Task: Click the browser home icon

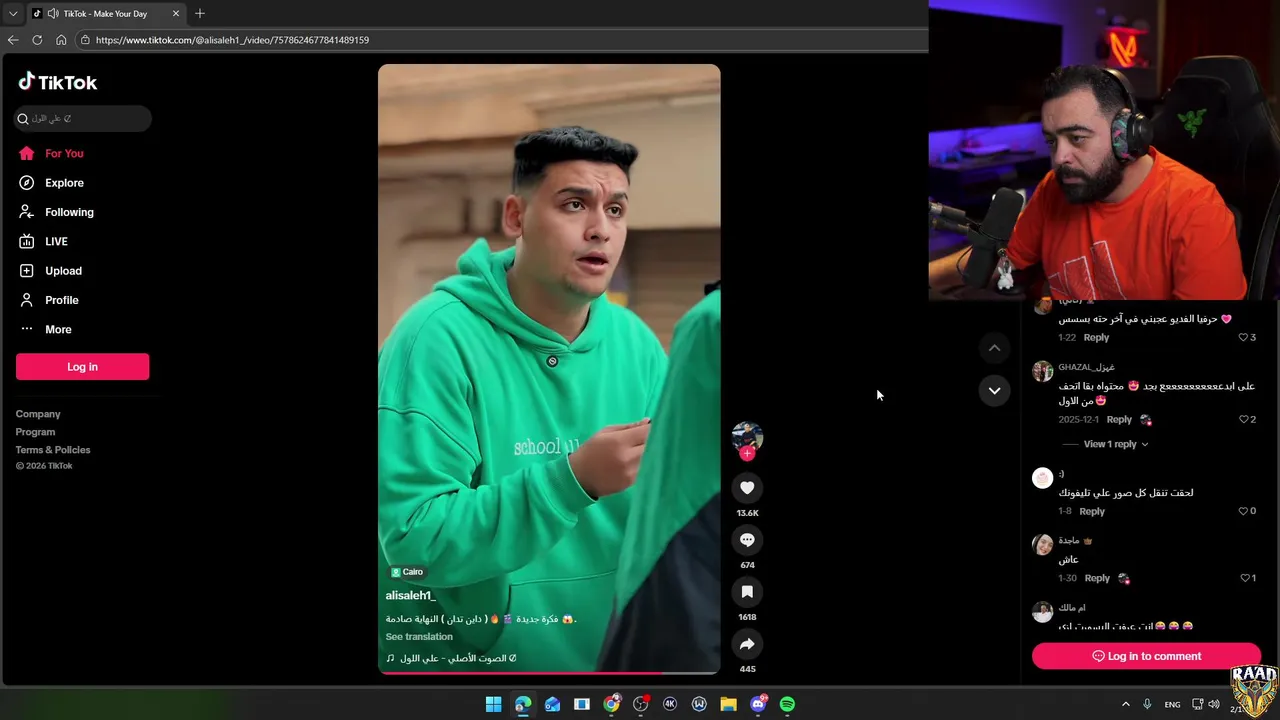Action: 61,40
